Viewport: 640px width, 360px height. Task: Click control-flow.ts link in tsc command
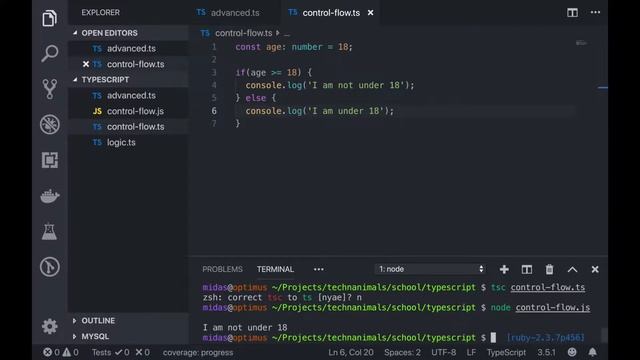(547, 287)
